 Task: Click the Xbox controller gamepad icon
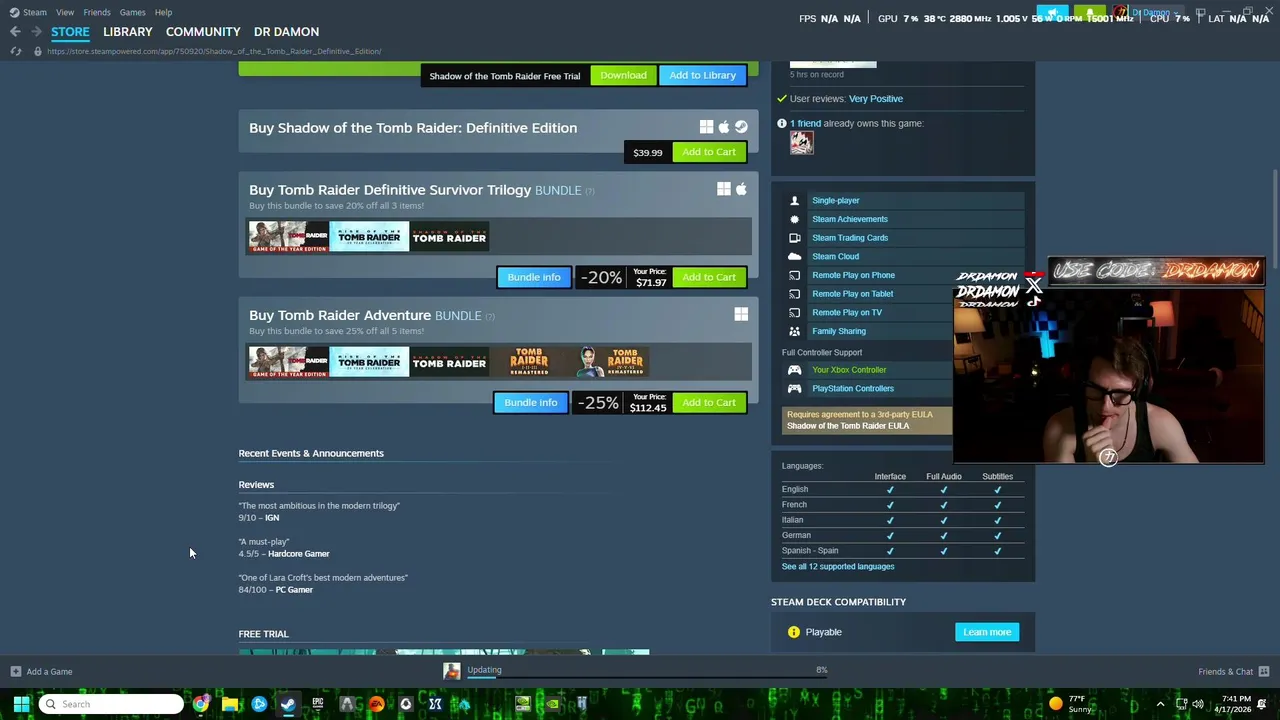tap(795, 370)
